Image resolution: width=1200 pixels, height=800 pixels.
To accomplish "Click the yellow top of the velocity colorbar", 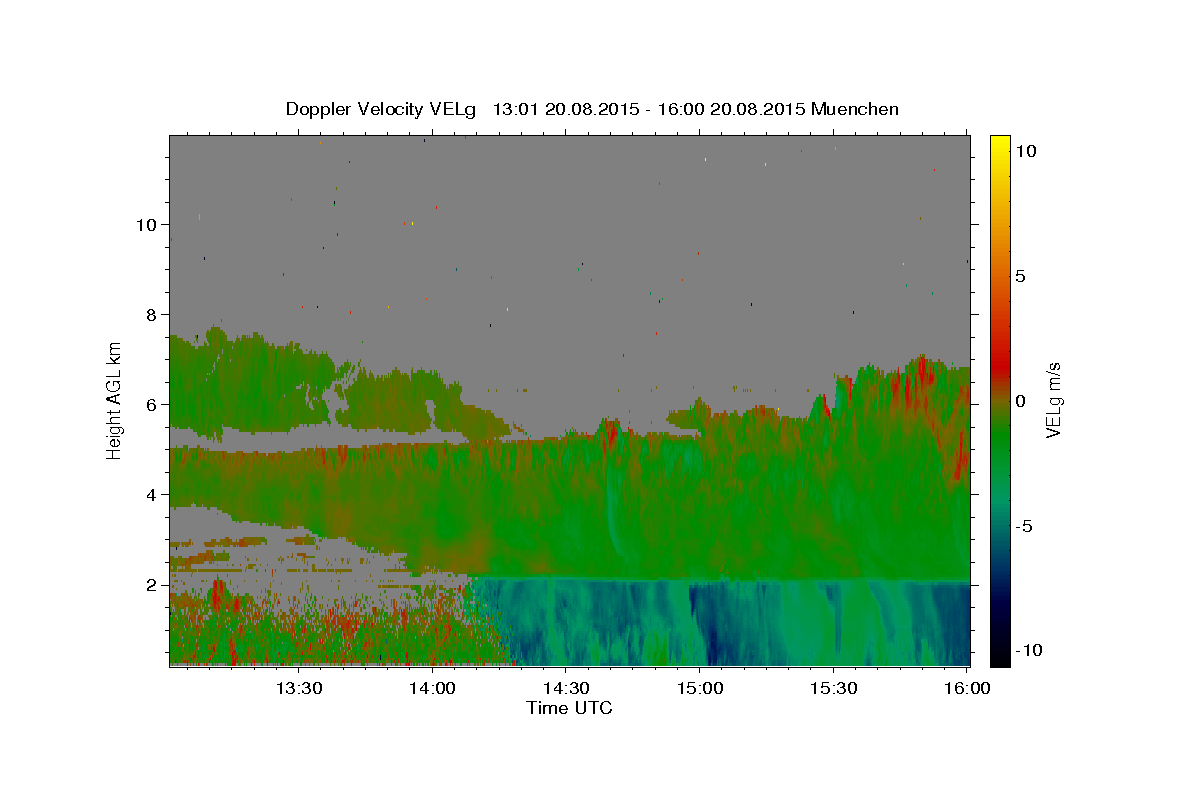I will point(999,142).
